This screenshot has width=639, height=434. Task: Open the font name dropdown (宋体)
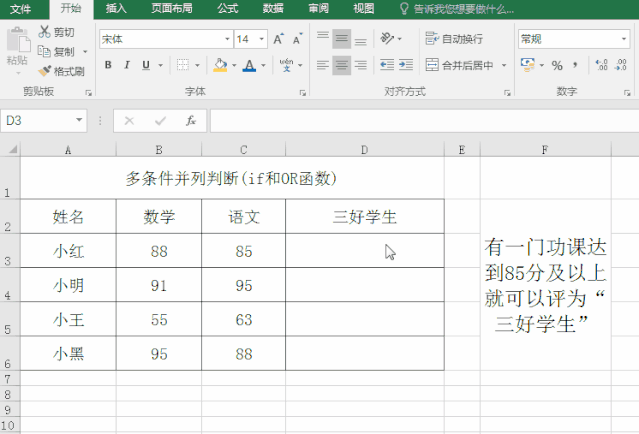pos(225,39)
